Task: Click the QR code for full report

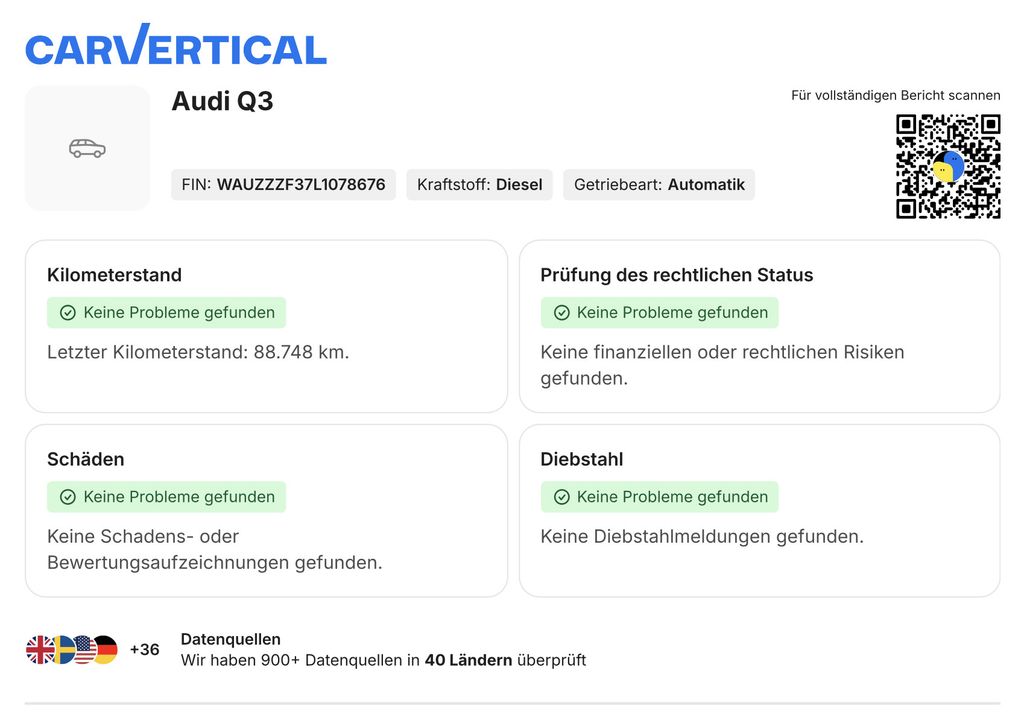Action: pyautogui.click(x=947, y=166)
